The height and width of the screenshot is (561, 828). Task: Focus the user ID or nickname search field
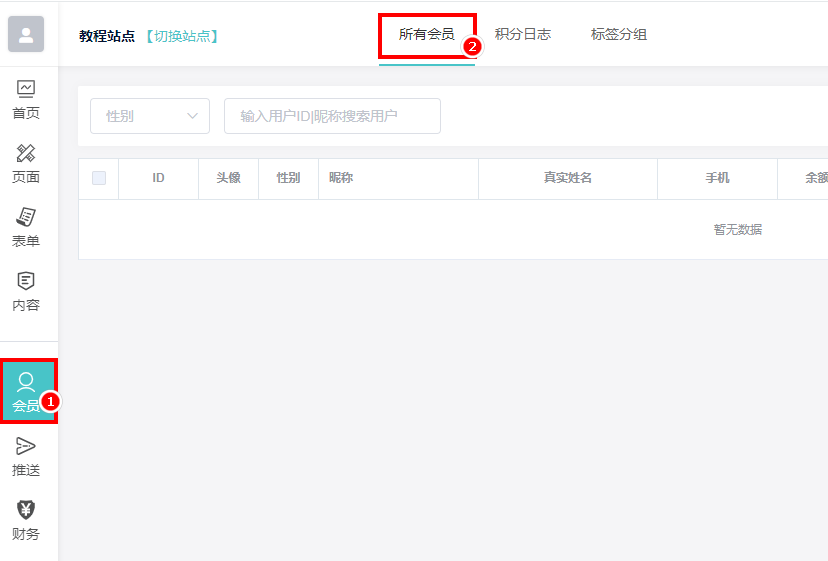coord(332,116)
